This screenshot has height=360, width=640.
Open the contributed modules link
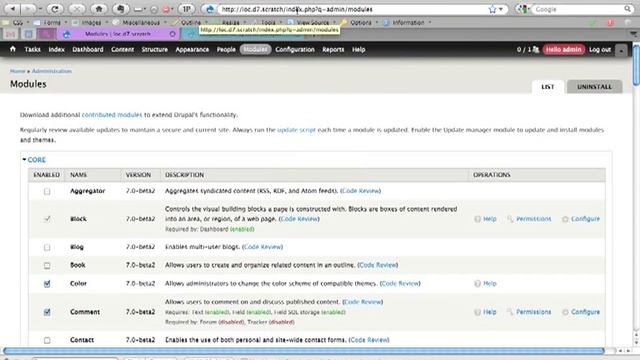click(112, 115)
